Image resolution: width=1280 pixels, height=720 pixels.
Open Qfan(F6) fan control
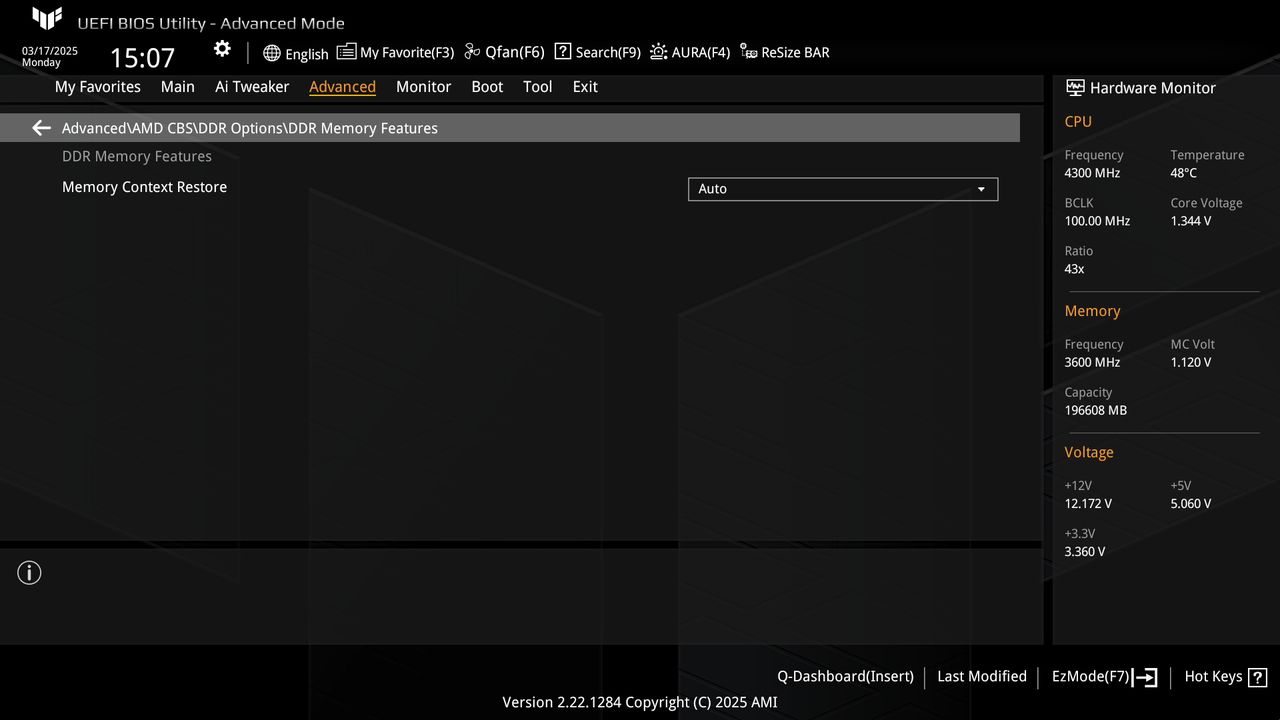tap(504, 52)
